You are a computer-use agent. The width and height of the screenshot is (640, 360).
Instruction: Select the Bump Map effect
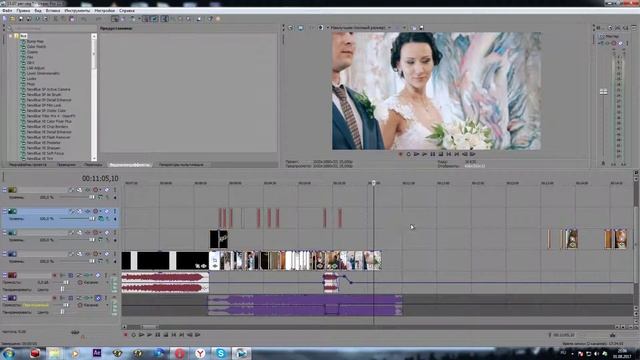(x=35, y=41)
